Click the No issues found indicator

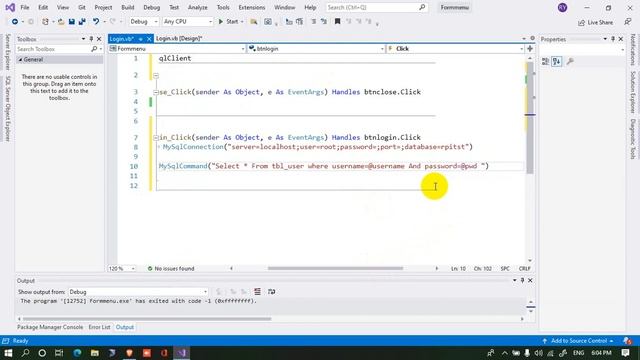(x=171, y=269)
